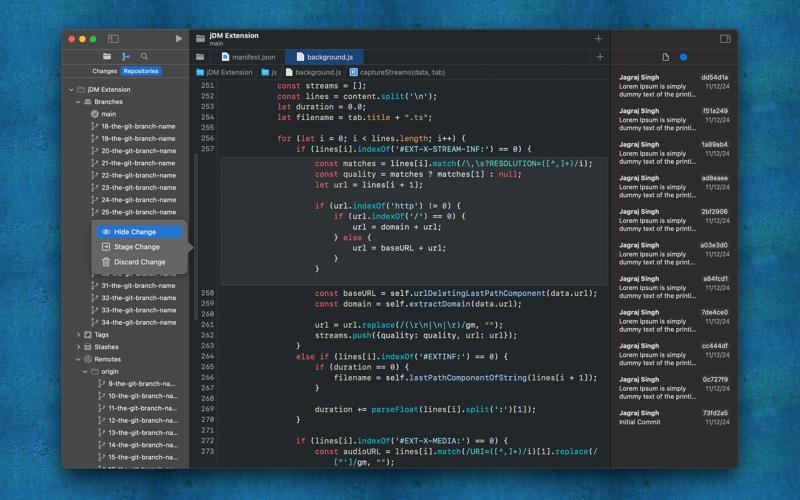Screen dimensions: 800x500
Task: Toggle the right inspector panel icon
Action: pyautogui.click(x=725, y=39)
